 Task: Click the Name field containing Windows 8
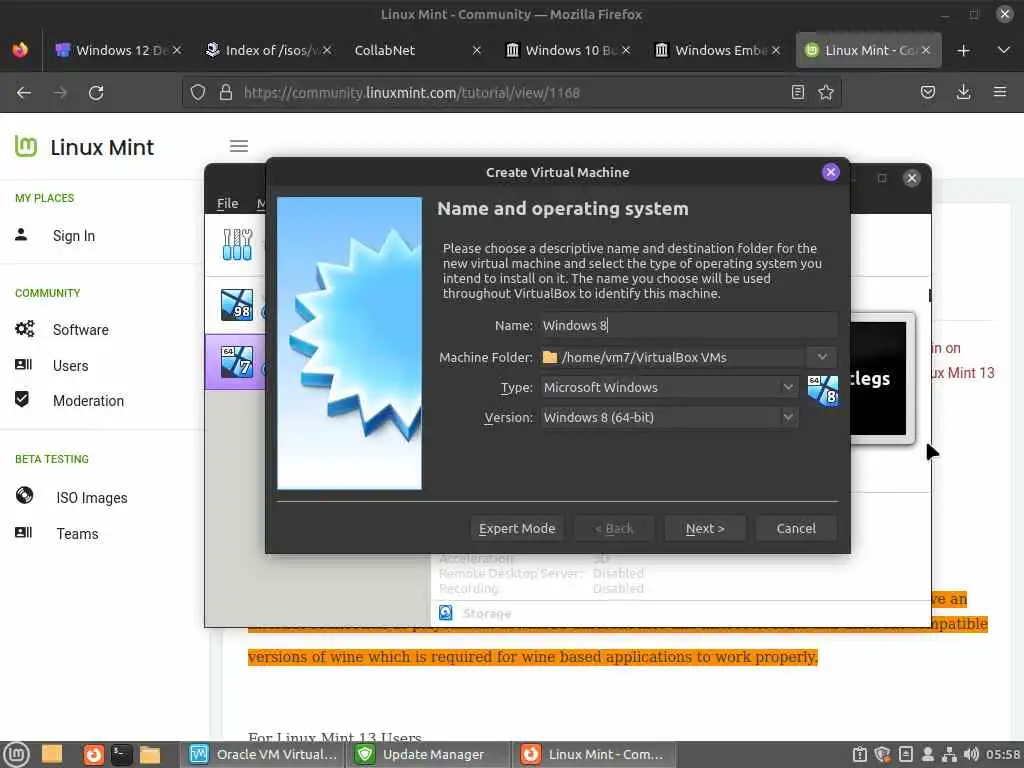[688, 325]
